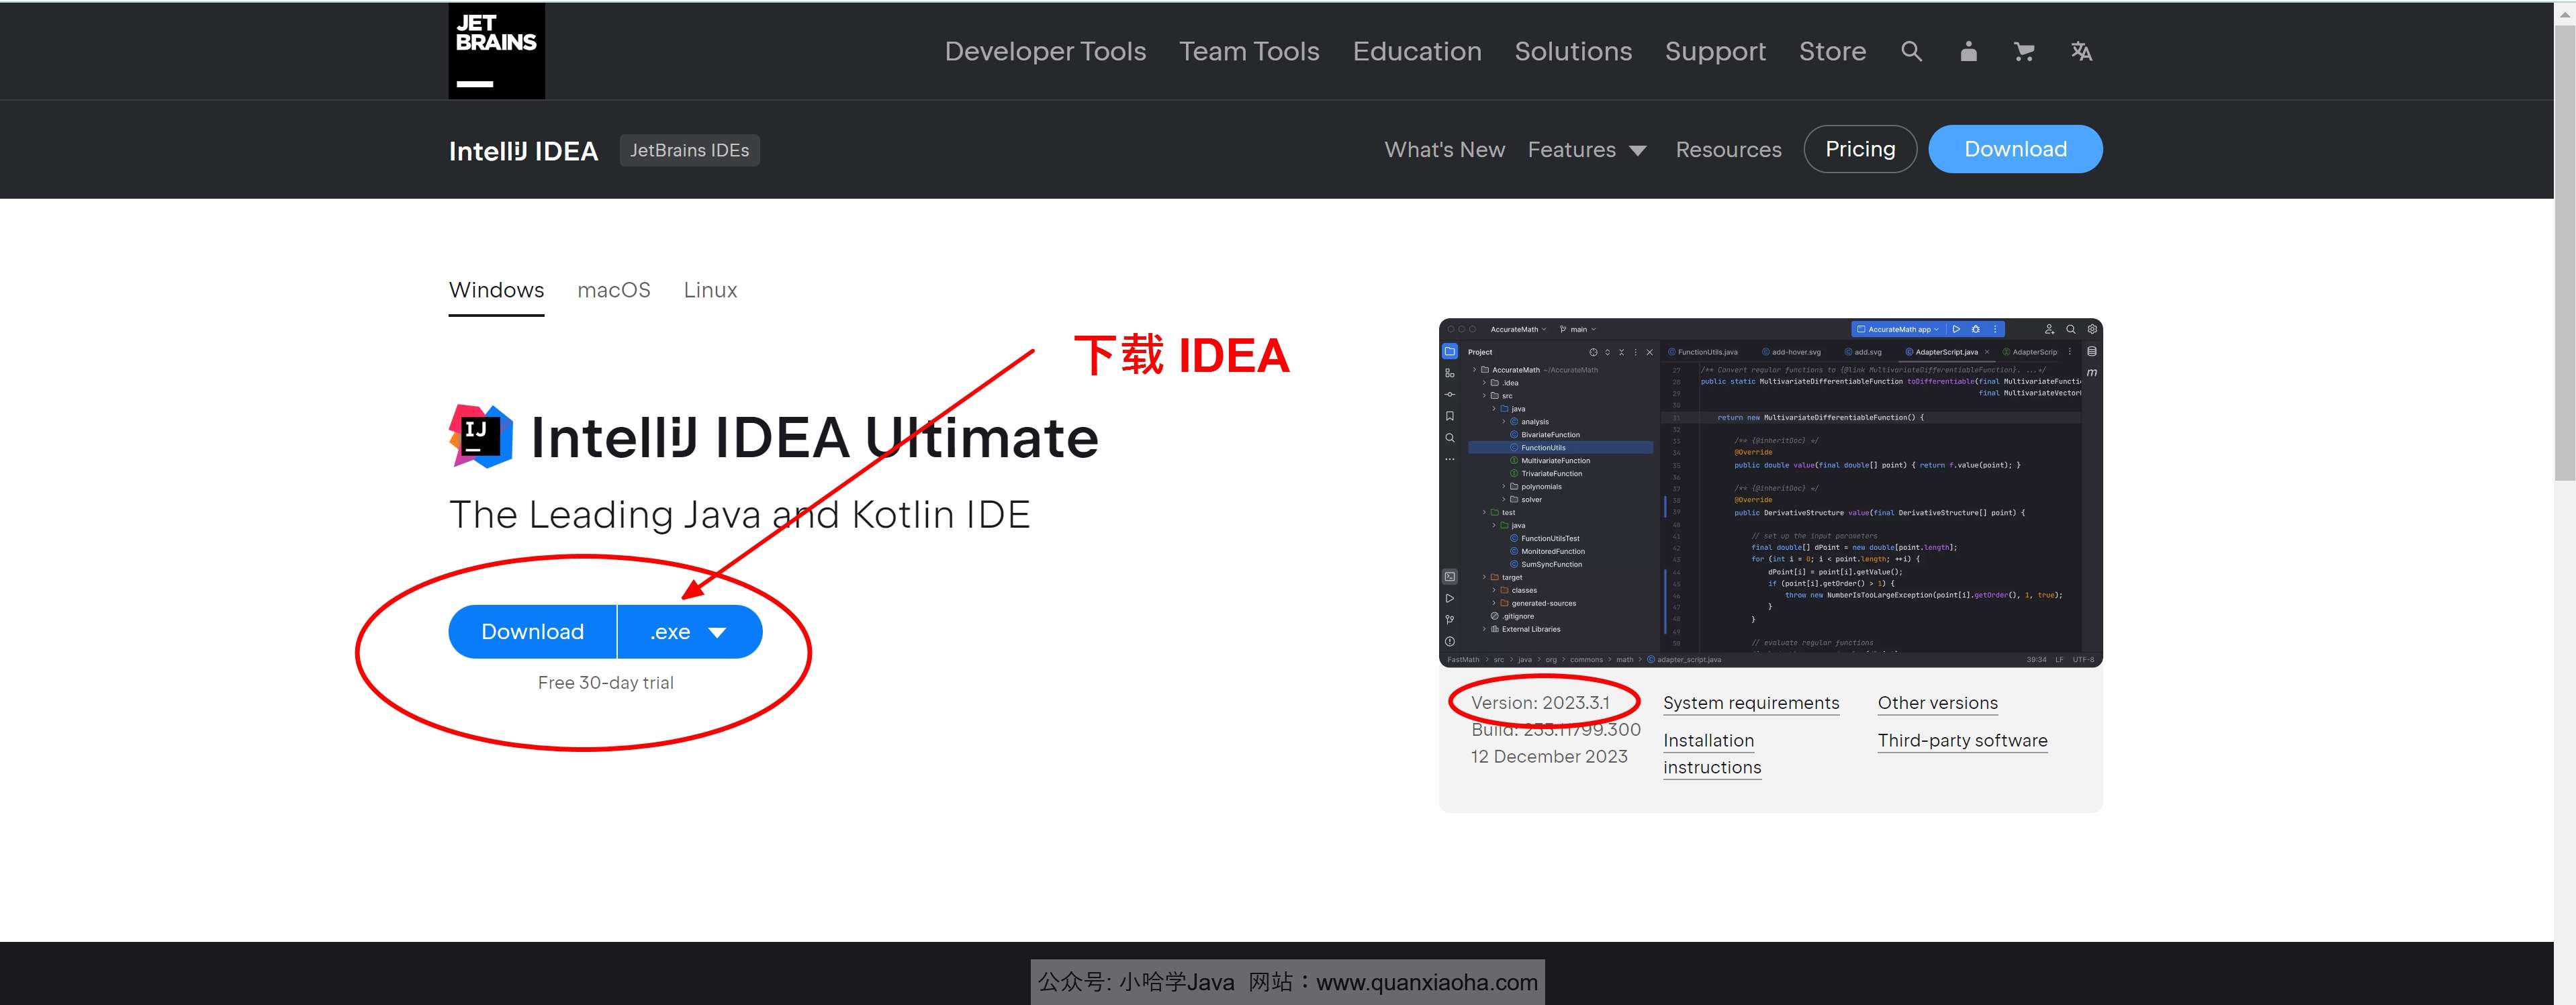Open Solutions menu

1573,51
